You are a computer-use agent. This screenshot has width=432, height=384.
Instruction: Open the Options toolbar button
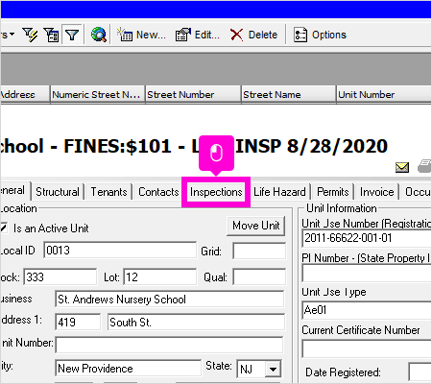tap(320, 35)
